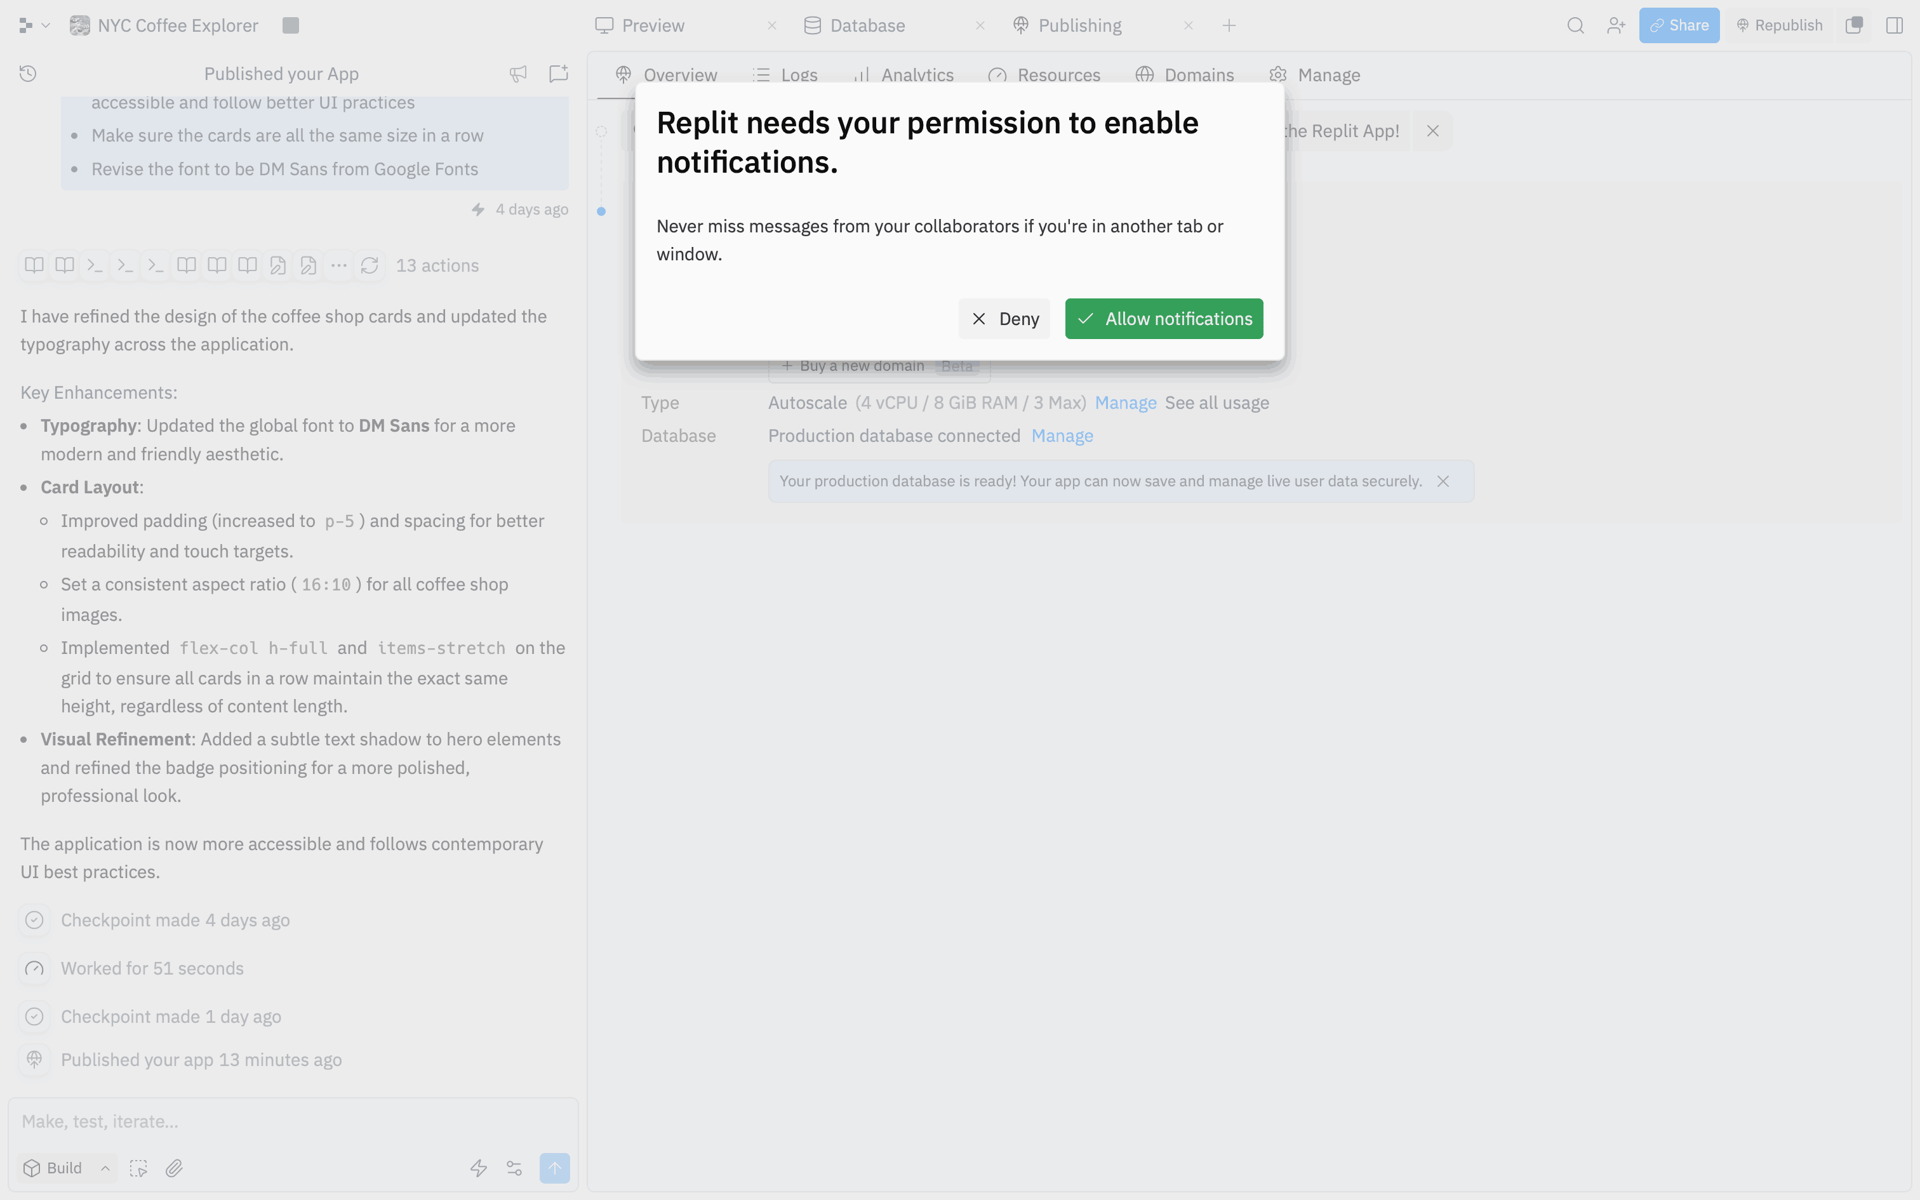Open the Manage sub-tab

[1314, 75]
